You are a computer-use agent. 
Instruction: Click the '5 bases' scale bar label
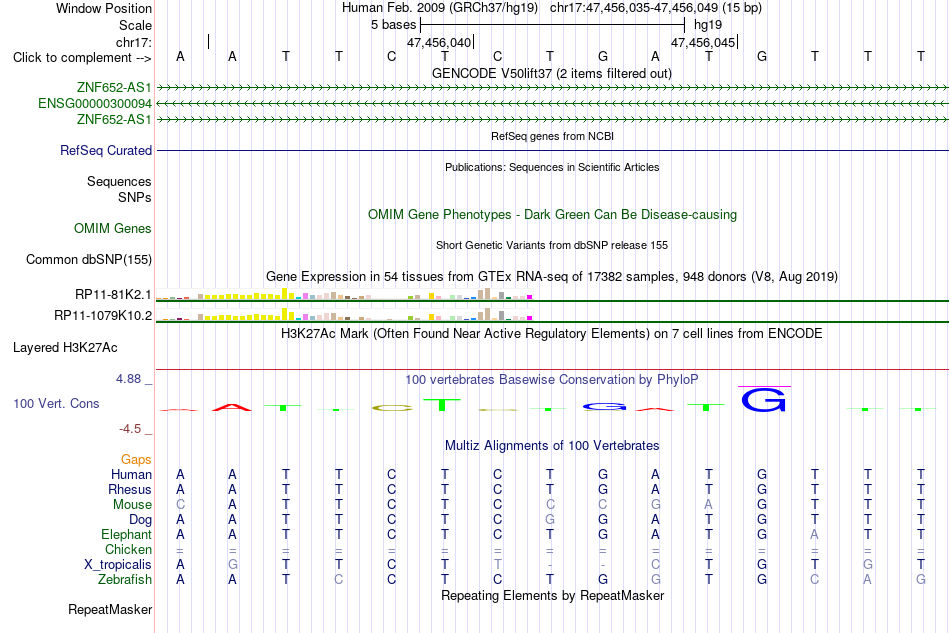(393, 25)
